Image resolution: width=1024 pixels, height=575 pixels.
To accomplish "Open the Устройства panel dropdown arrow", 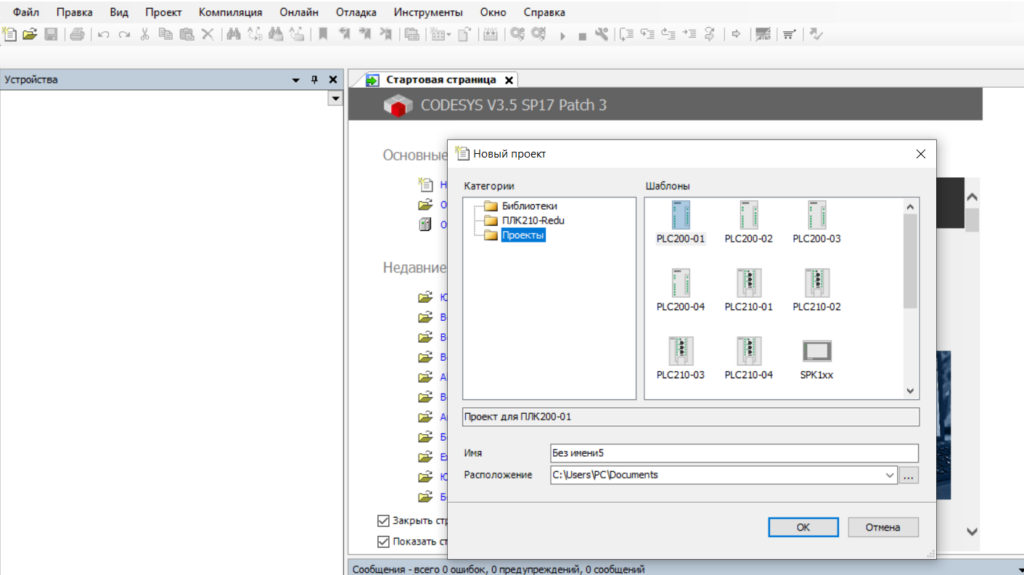I will click(295, 79).
